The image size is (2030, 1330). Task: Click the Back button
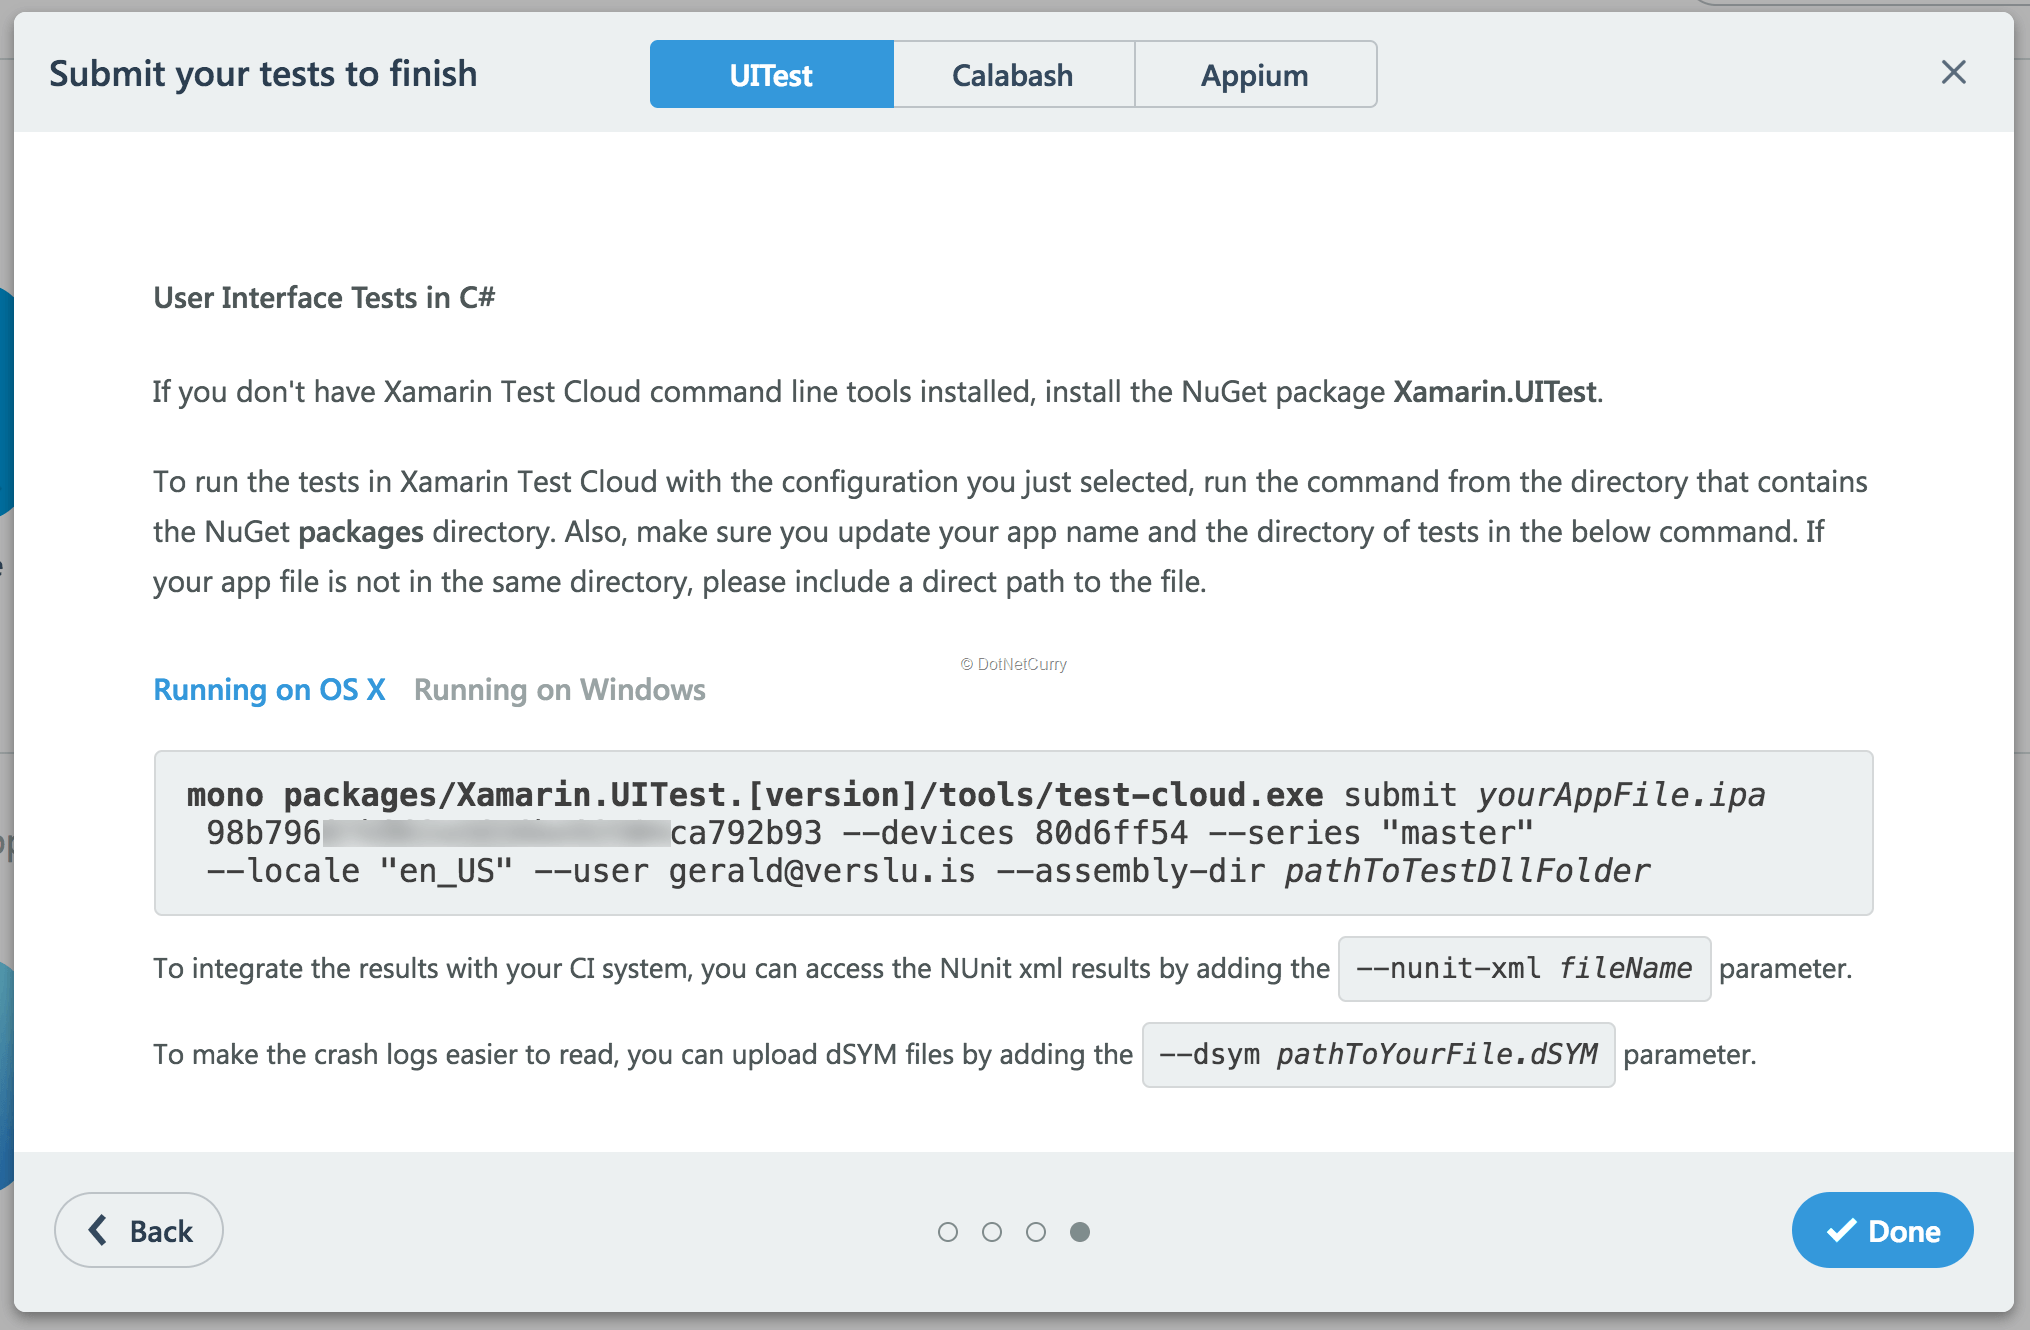139,1230
